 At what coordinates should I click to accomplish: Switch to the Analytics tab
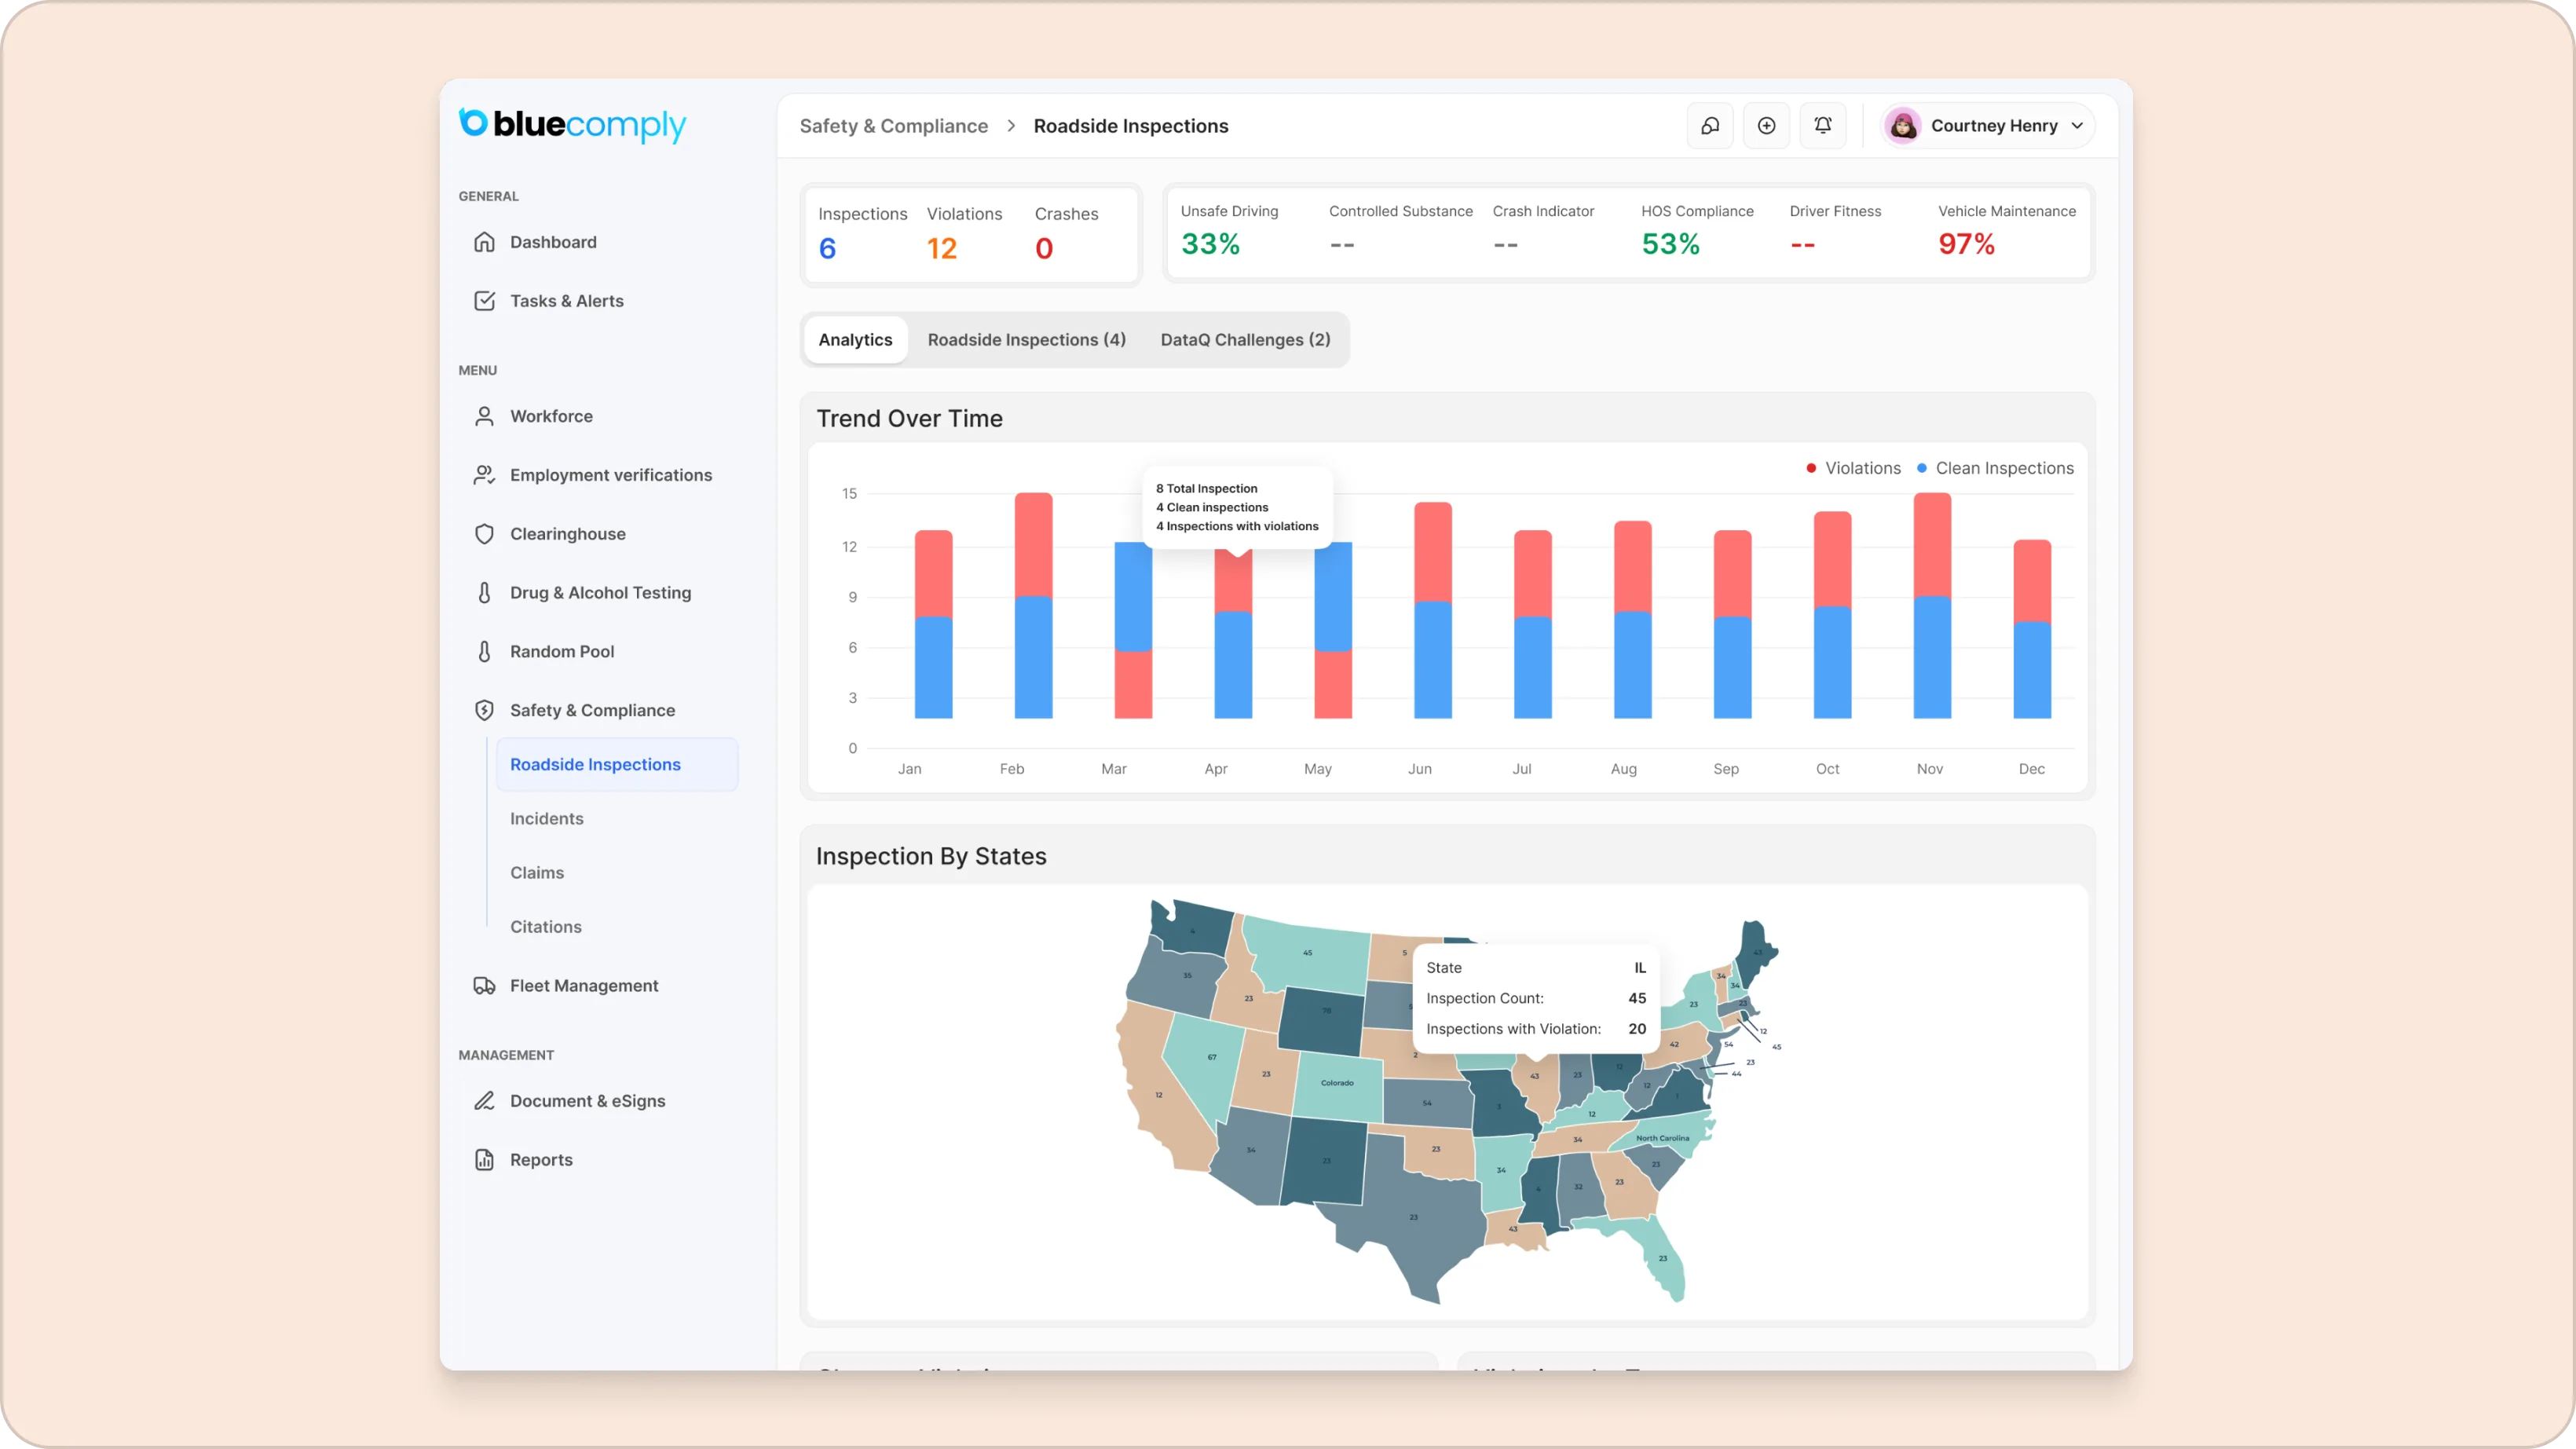[855, 340]
